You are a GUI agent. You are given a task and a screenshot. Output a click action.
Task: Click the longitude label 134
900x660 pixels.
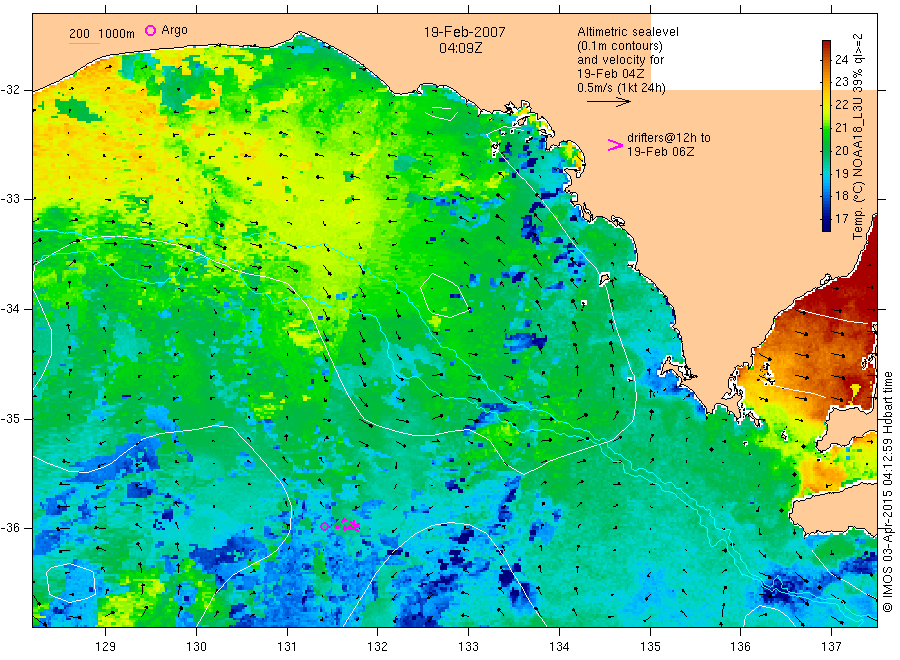pyautogui.click(x=559, y=647)
